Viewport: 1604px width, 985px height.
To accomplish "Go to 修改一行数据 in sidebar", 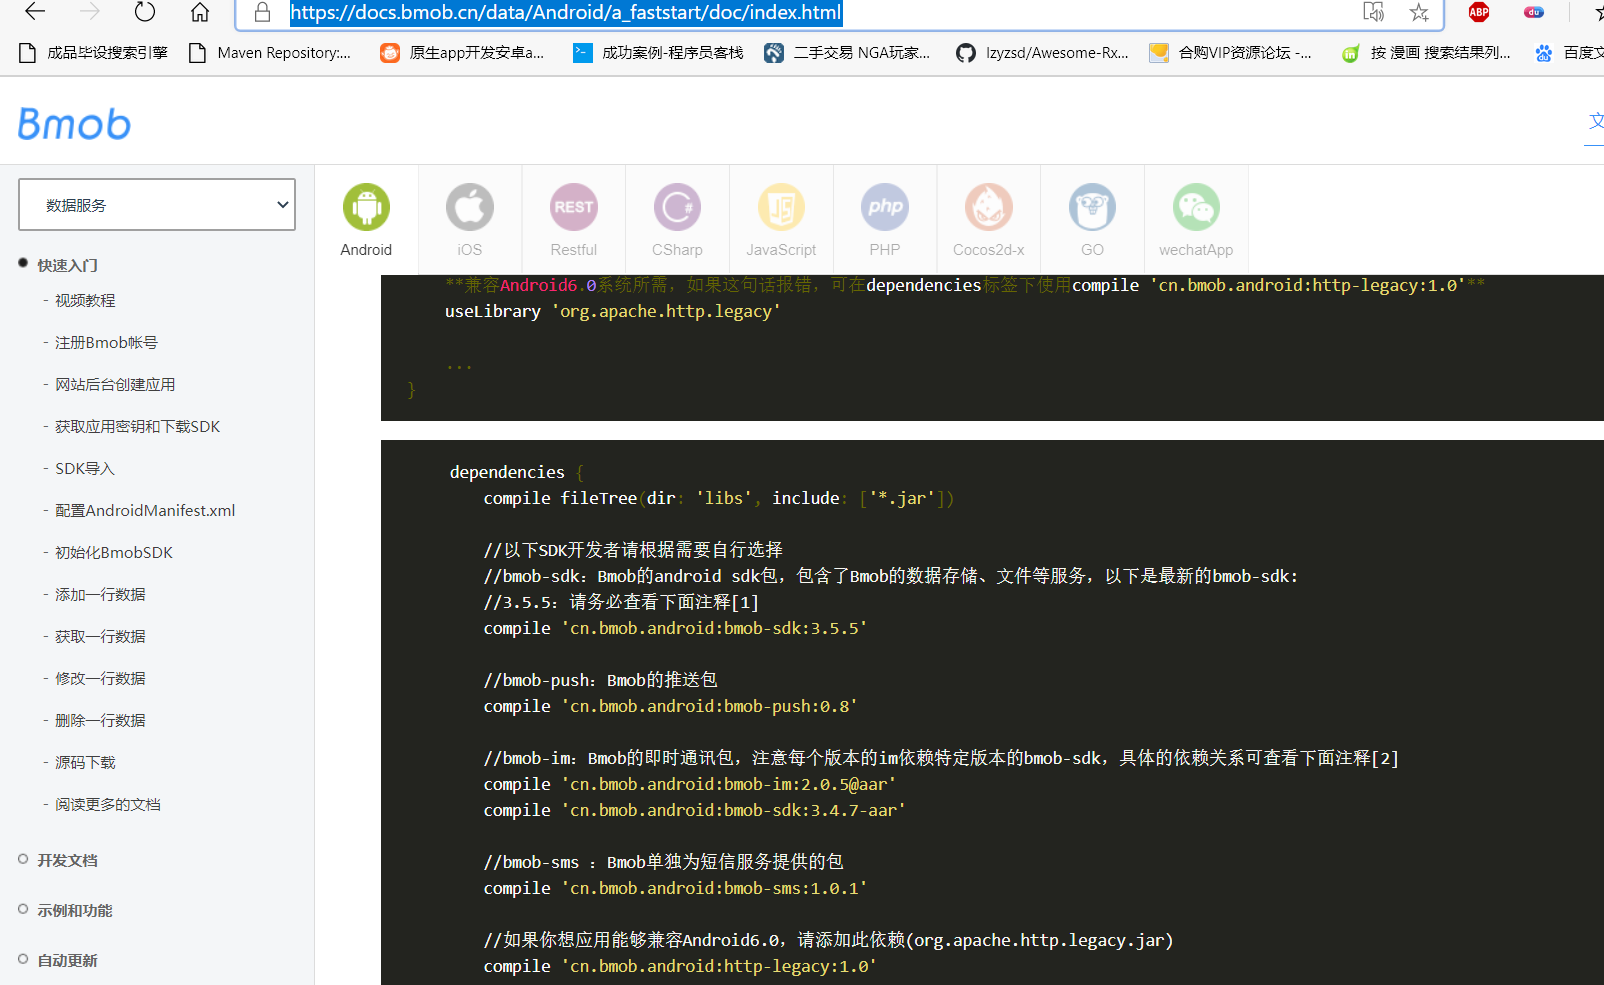I will tap(100, 678).
